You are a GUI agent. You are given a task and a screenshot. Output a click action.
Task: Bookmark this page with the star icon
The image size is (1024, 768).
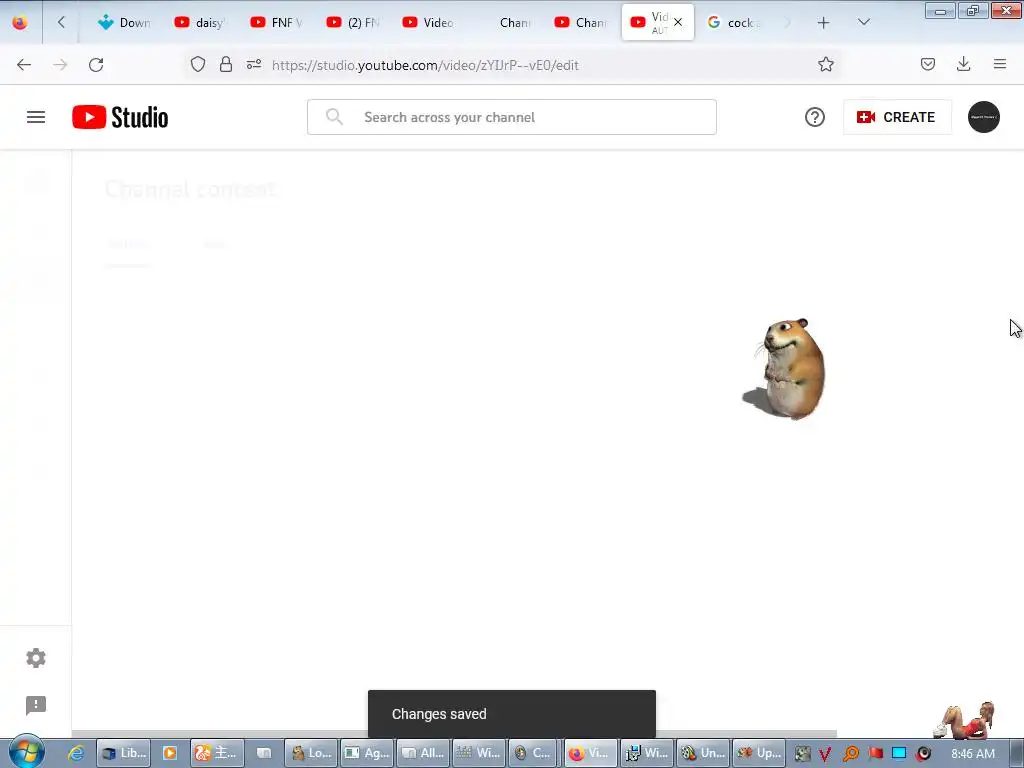click(x=825, y=65)
